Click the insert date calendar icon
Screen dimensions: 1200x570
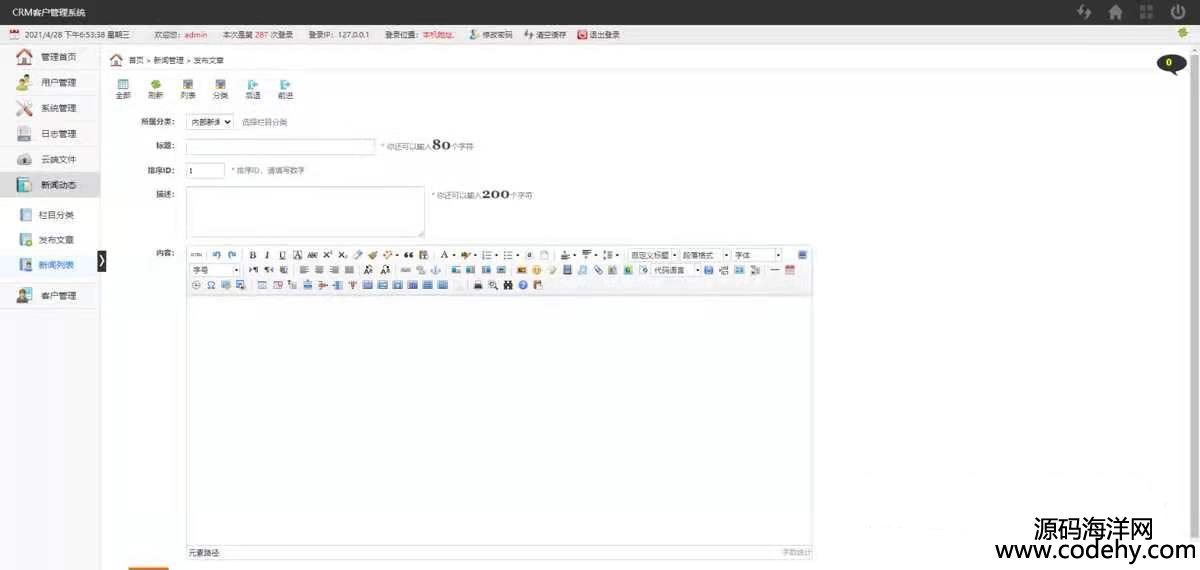point(790,270)
